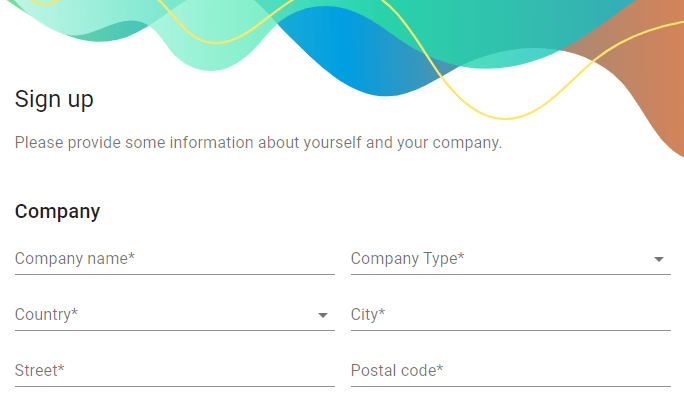Image resolution: width=684 pixels, height=410 pixels.
Task: Click the underline beneath the Street field
Action: click(175, 386)
